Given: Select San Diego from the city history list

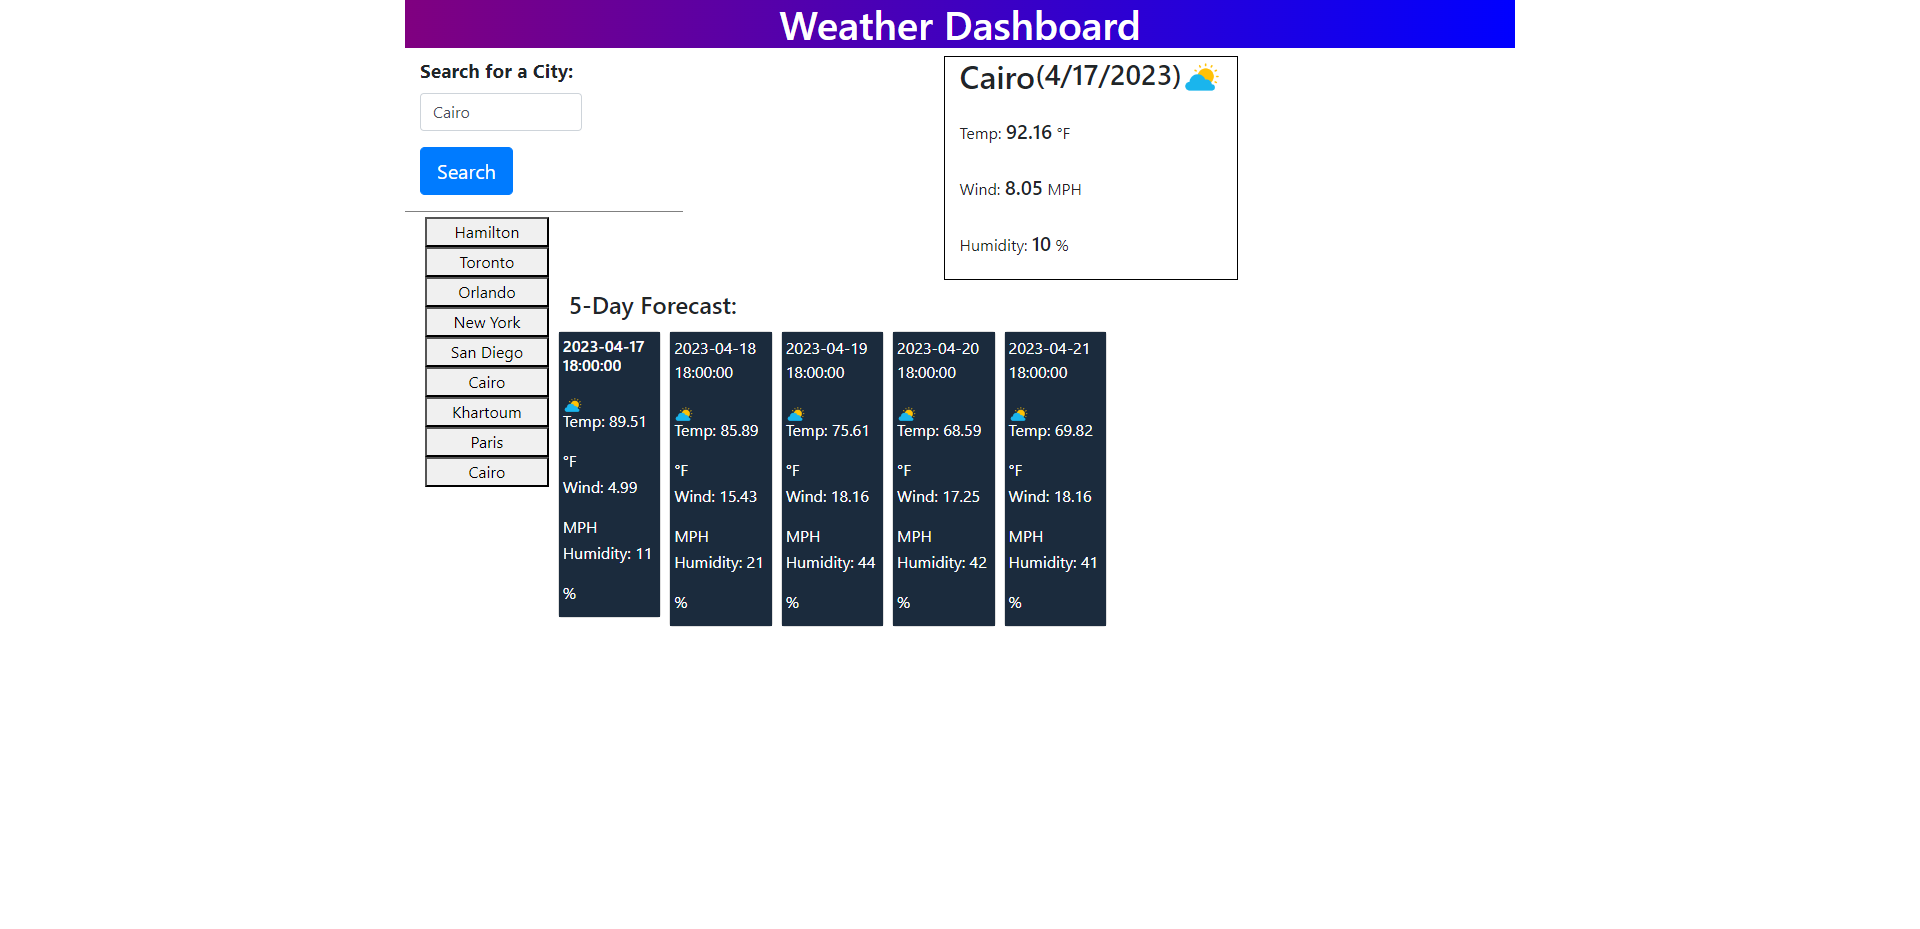Looking at the screenshot, I should pos(487,352).
